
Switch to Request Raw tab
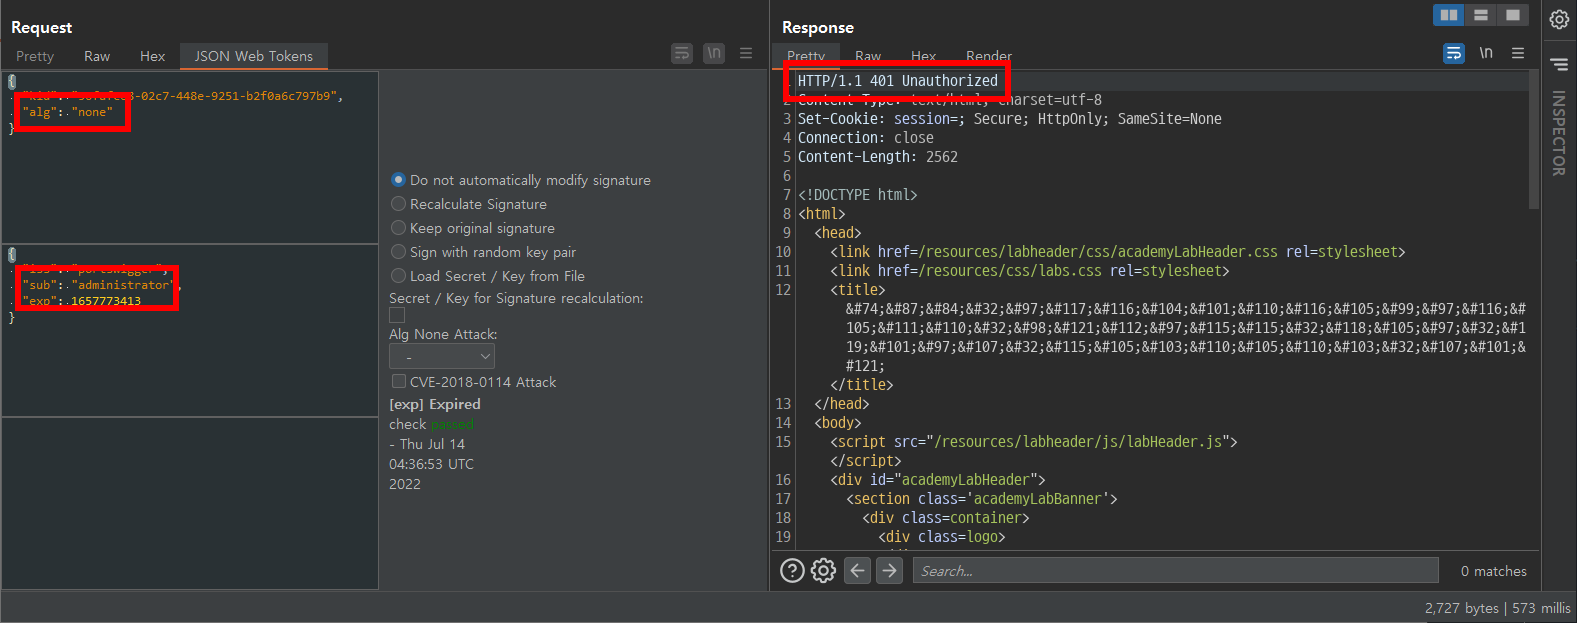97,56
